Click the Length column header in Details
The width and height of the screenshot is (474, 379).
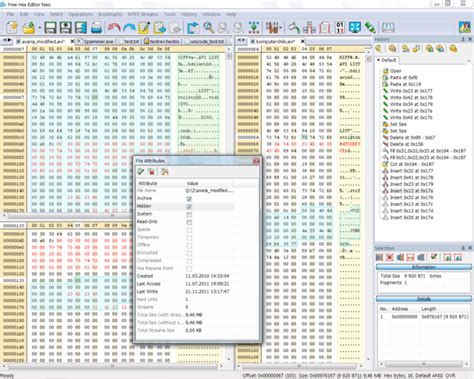tap(429, 309)
